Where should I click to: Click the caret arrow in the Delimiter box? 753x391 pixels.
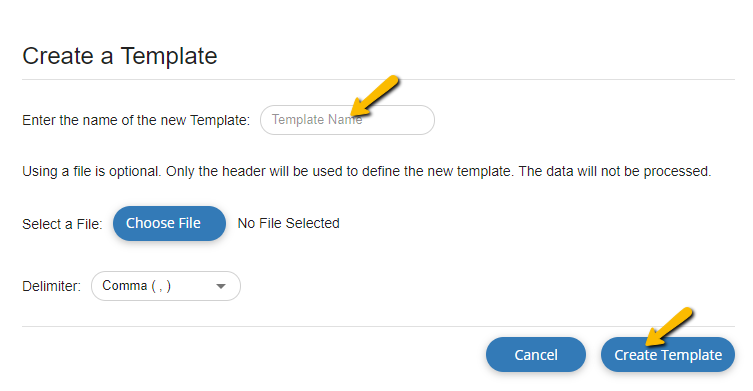(x=221, y=286)
